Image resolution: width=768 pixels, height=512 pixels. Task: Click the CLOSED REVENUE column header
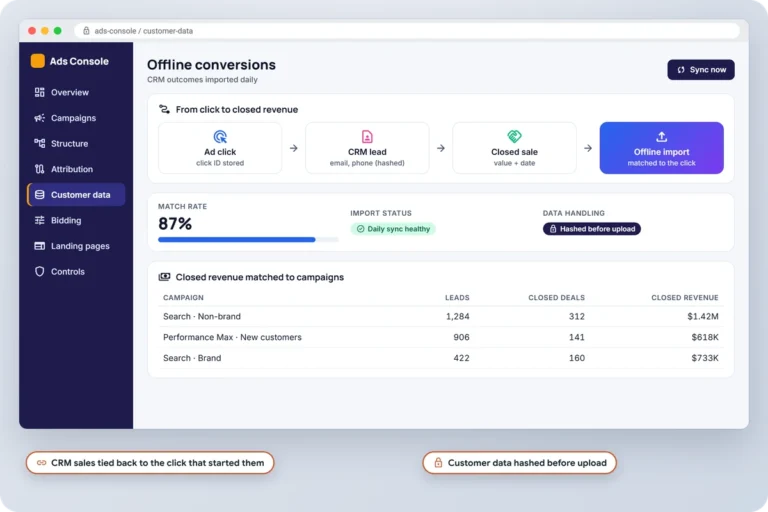pyautogui.click(x=685, y=297)
